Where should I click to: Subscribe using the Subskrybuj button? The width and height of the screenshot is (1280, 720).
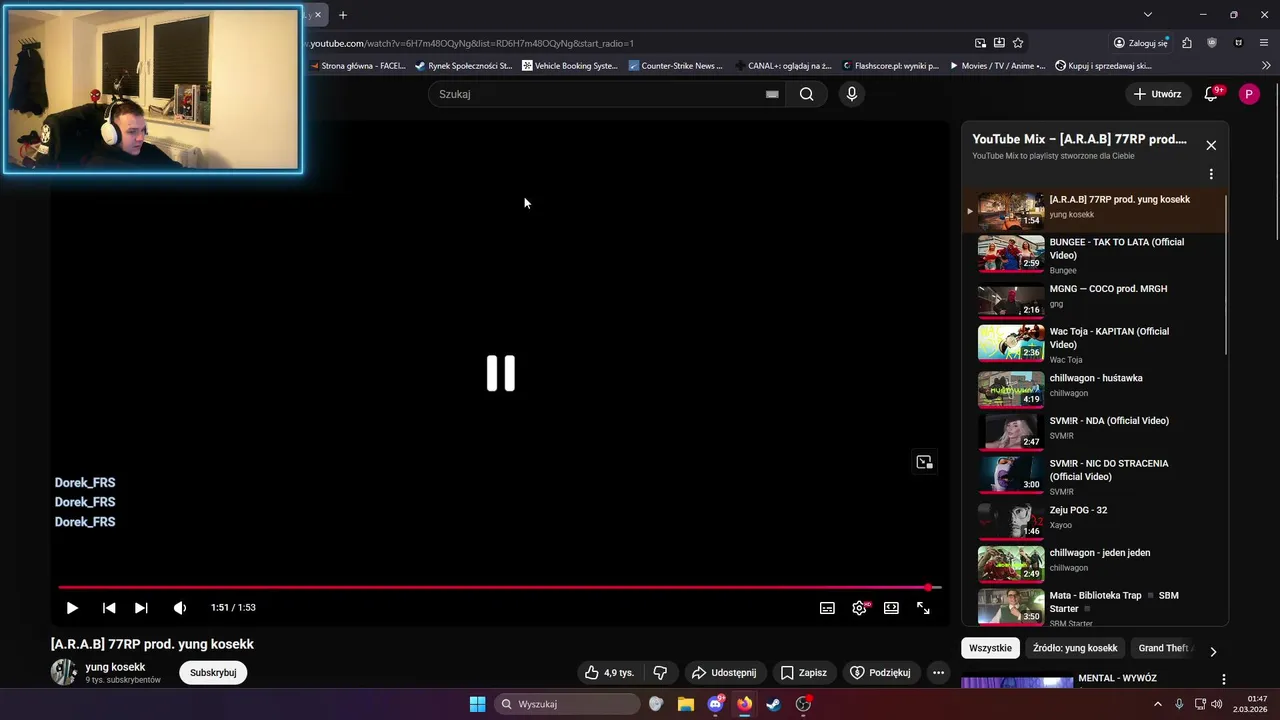(213, 673)
